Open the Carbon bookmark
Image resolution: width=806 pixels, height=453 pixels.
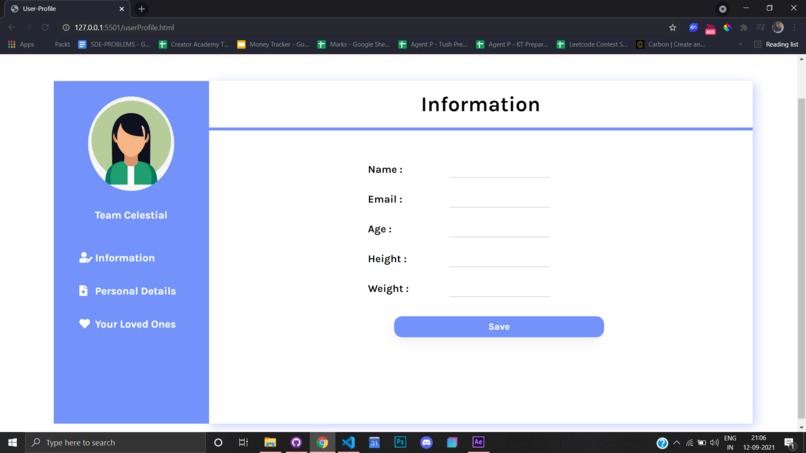pos(671,44)
